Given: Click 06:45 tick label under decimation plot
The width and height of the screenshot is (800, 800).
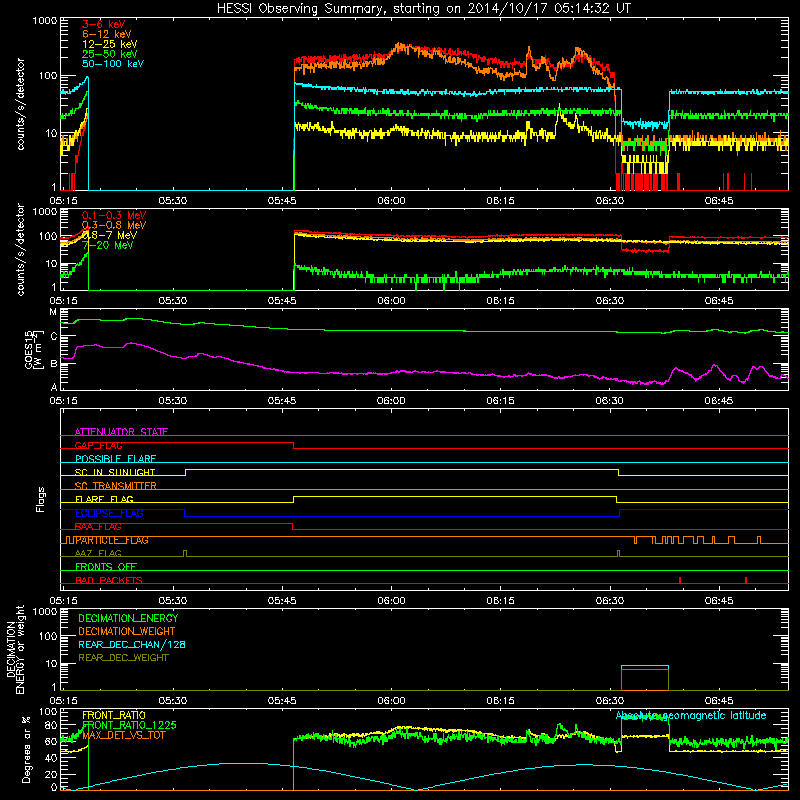Looking at the screenshot, I should [719, 701].
